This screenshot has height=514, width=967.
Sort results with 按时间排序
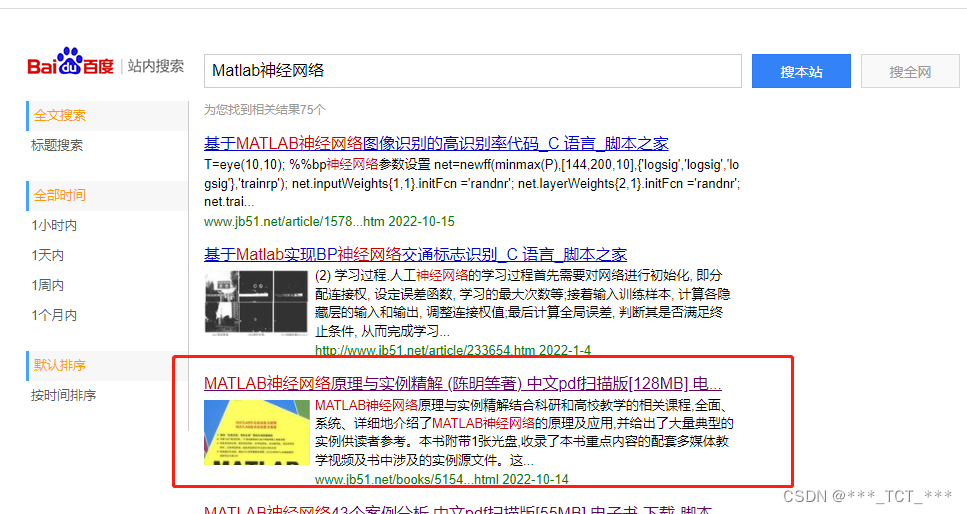coord(64,395)
